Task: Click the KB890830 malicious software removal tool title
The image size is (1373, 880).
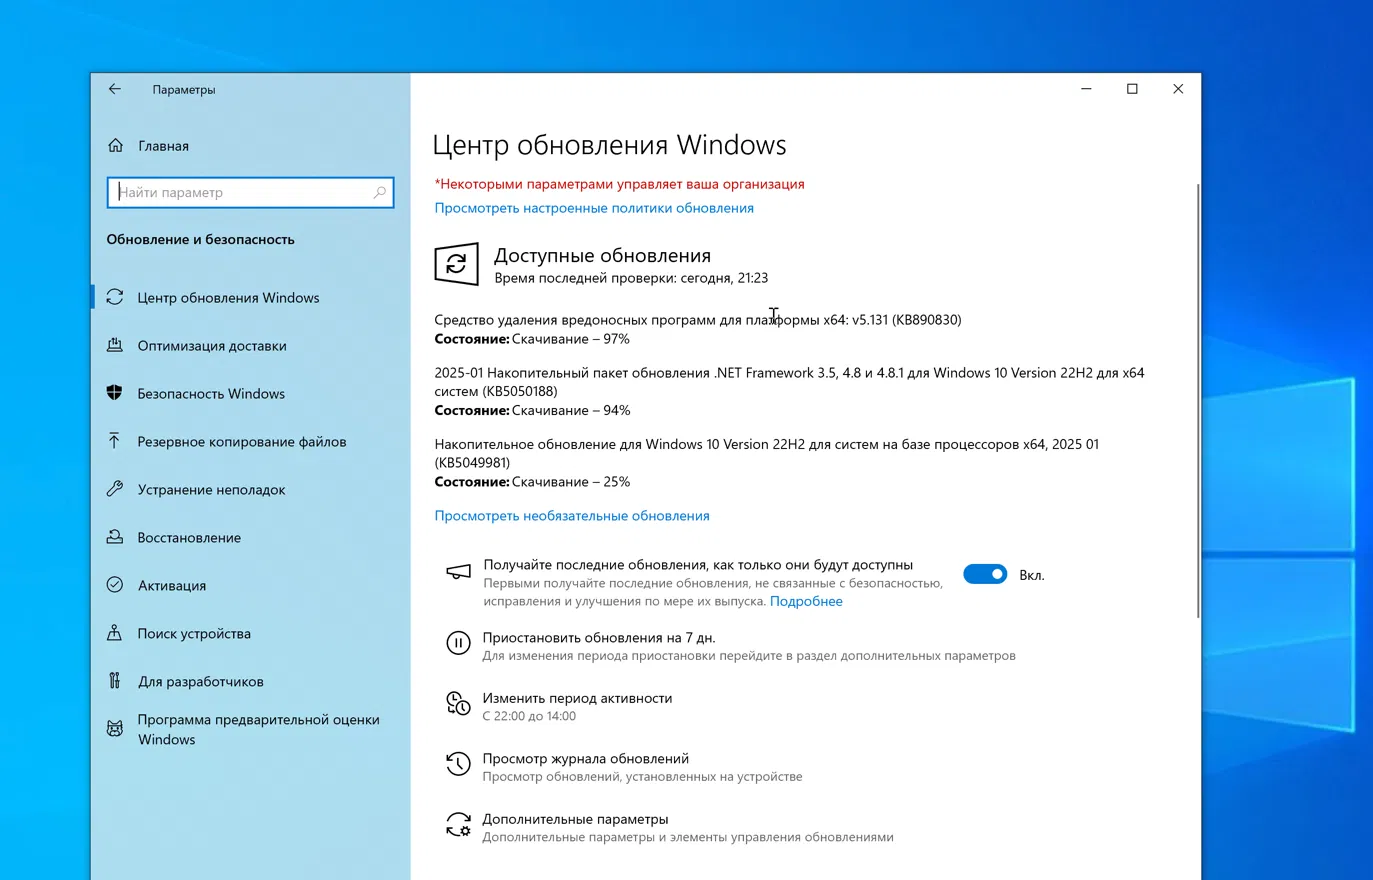Action: pyautogui.click(x=698, y=320)
